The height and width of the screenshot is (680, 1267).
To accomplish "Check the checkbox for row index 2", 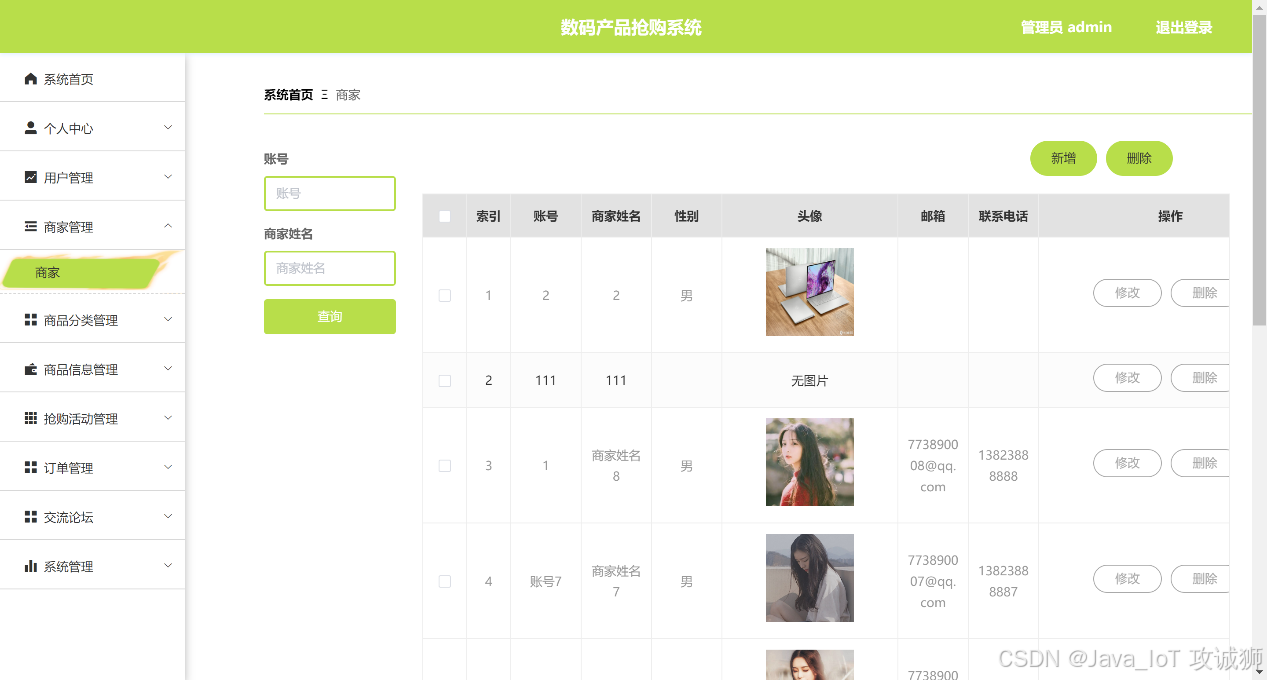I will tap(445, 381).
